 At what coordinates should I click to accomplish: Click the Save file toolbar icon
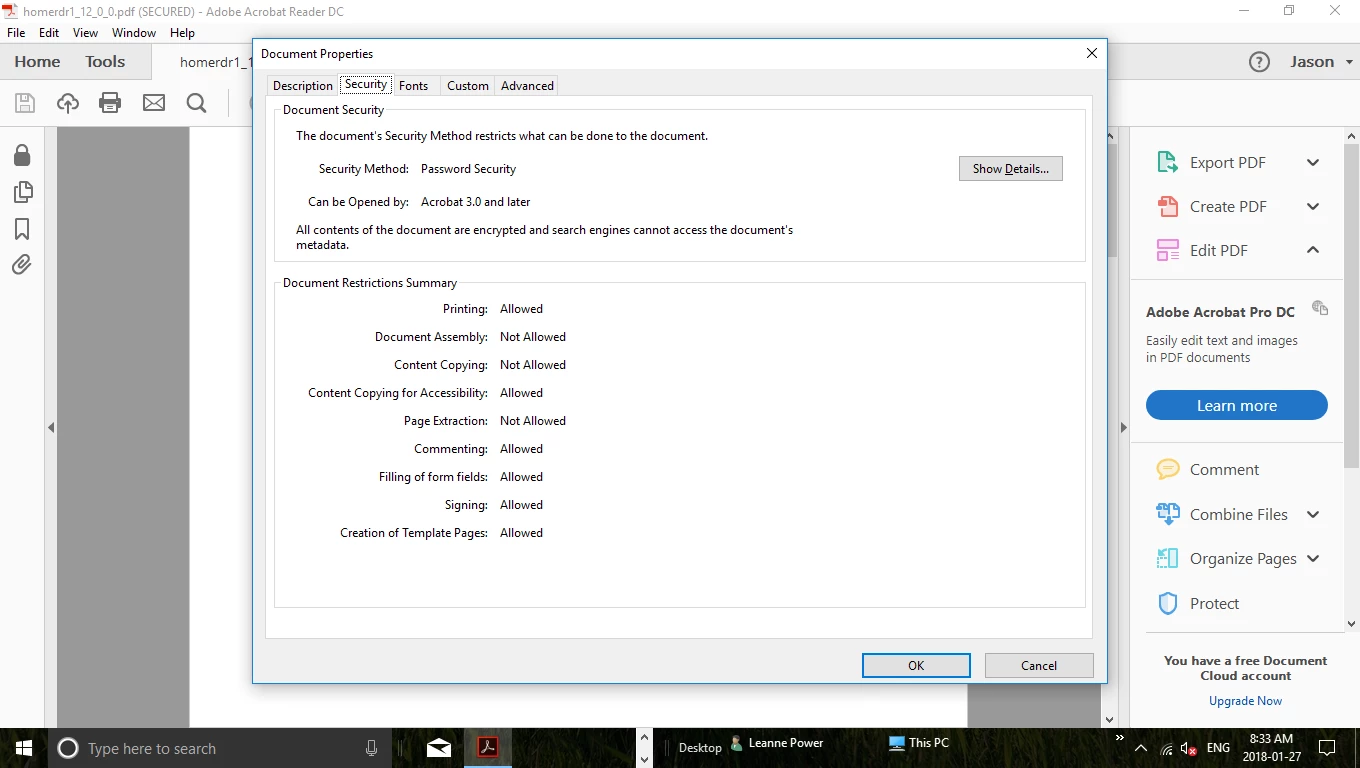25,102
